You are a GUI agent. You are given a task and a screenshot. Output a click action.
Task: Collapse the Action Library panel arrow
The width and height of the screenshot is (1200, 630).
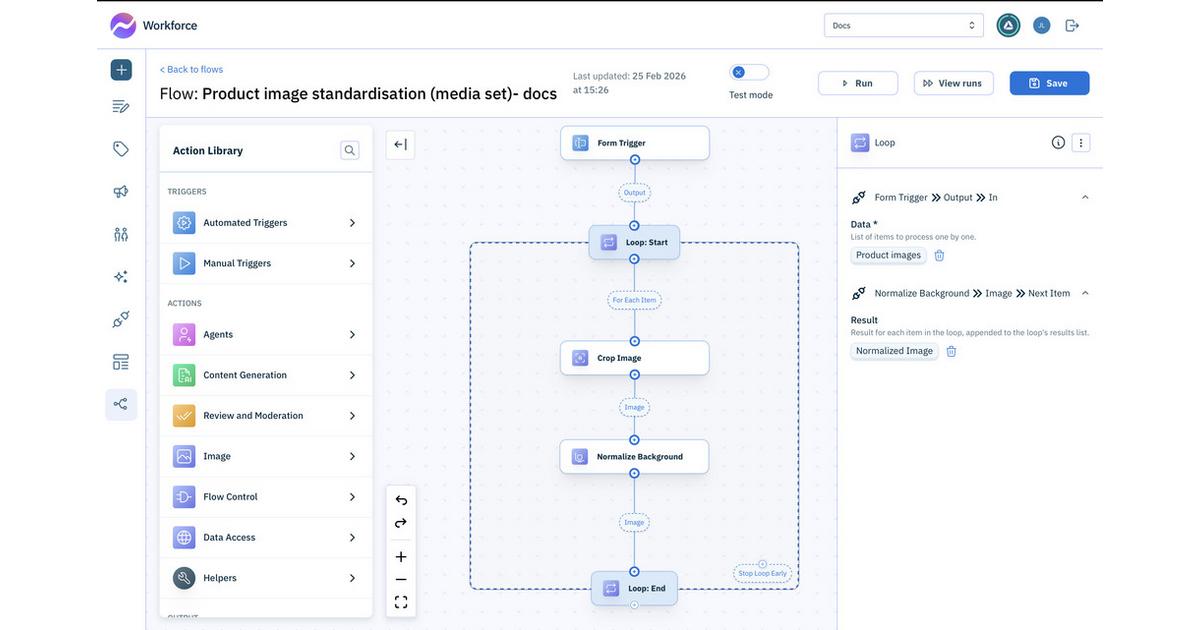pyautogui.click(x=400, y=145)
